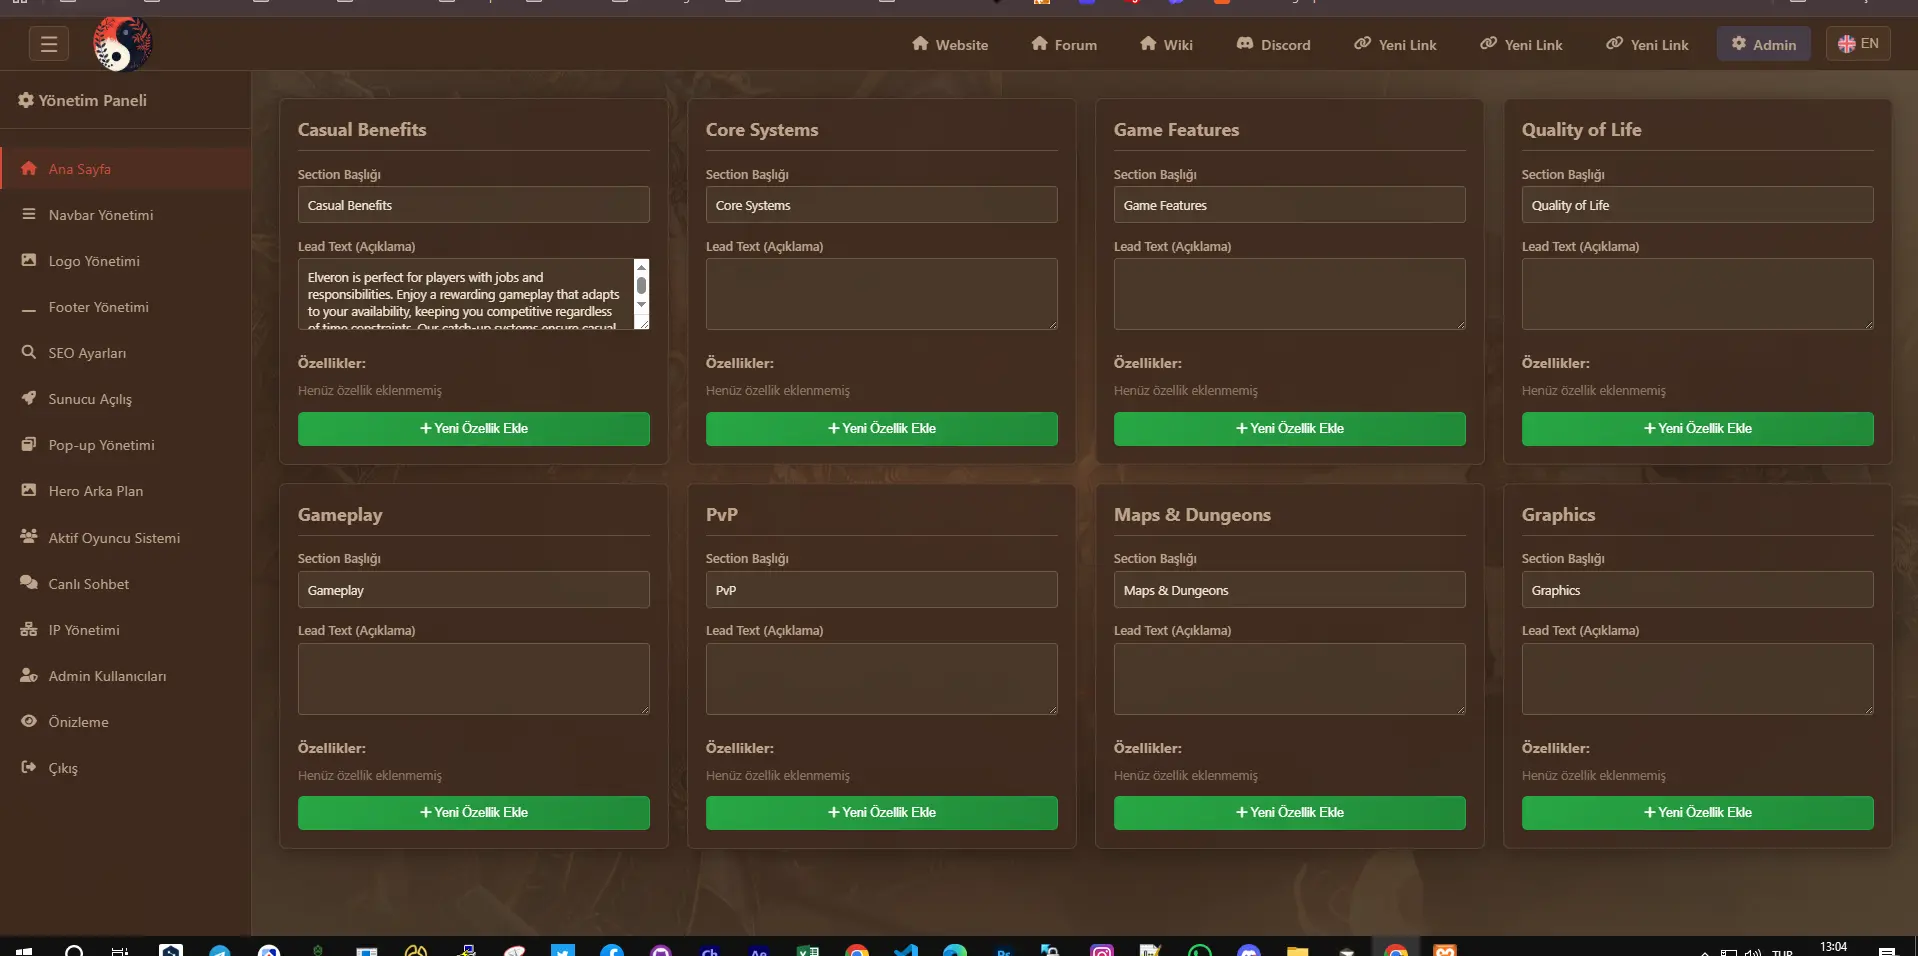Go to Forum from top navbar
The image size is (1918, 956).
[1064, 45]
